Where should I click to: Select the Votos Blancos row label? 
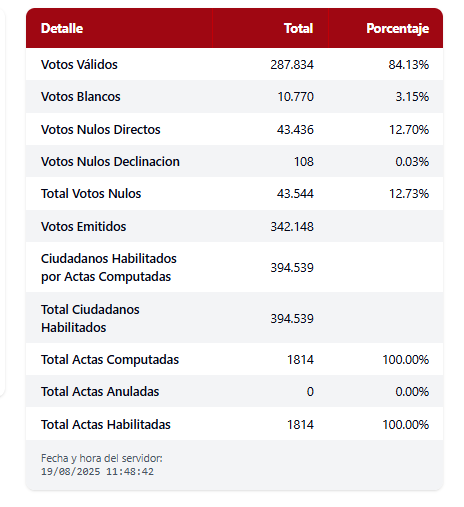coord(81,97)
